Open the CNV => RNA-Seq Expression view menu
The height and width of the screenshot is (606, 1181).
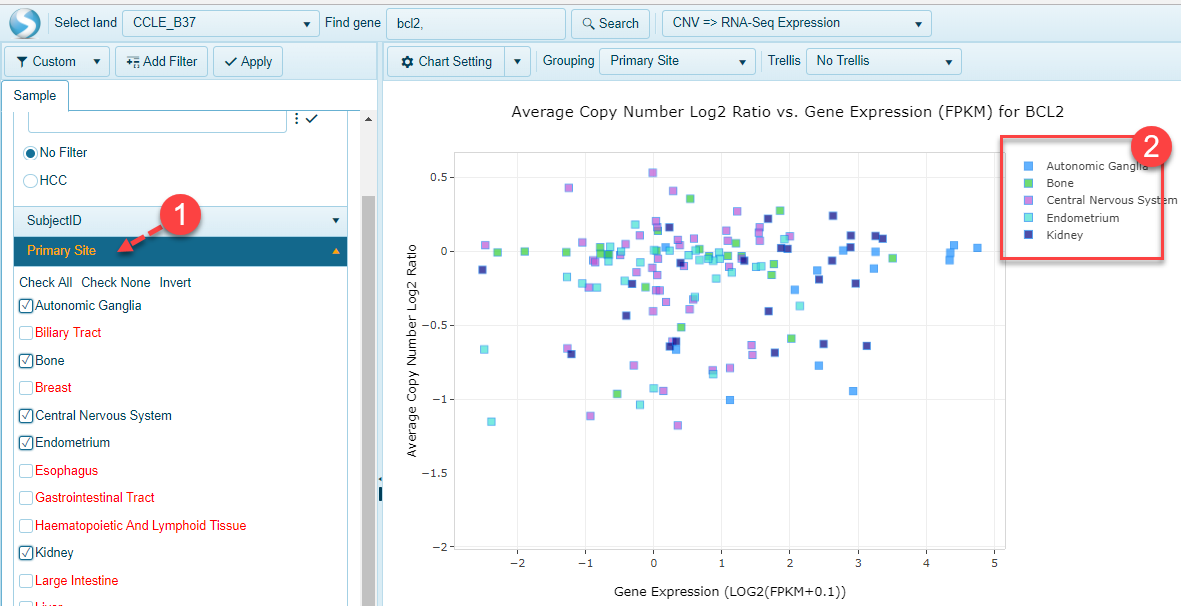[x=796, y=23]
